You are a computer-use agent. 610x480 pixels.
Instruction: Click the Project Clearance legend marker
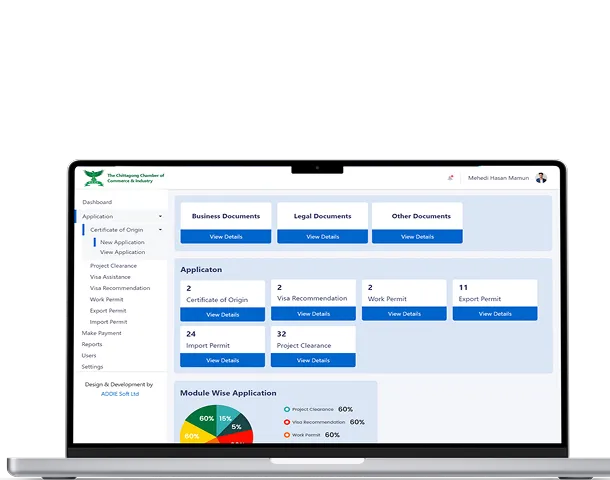click(x=287, y=409)
